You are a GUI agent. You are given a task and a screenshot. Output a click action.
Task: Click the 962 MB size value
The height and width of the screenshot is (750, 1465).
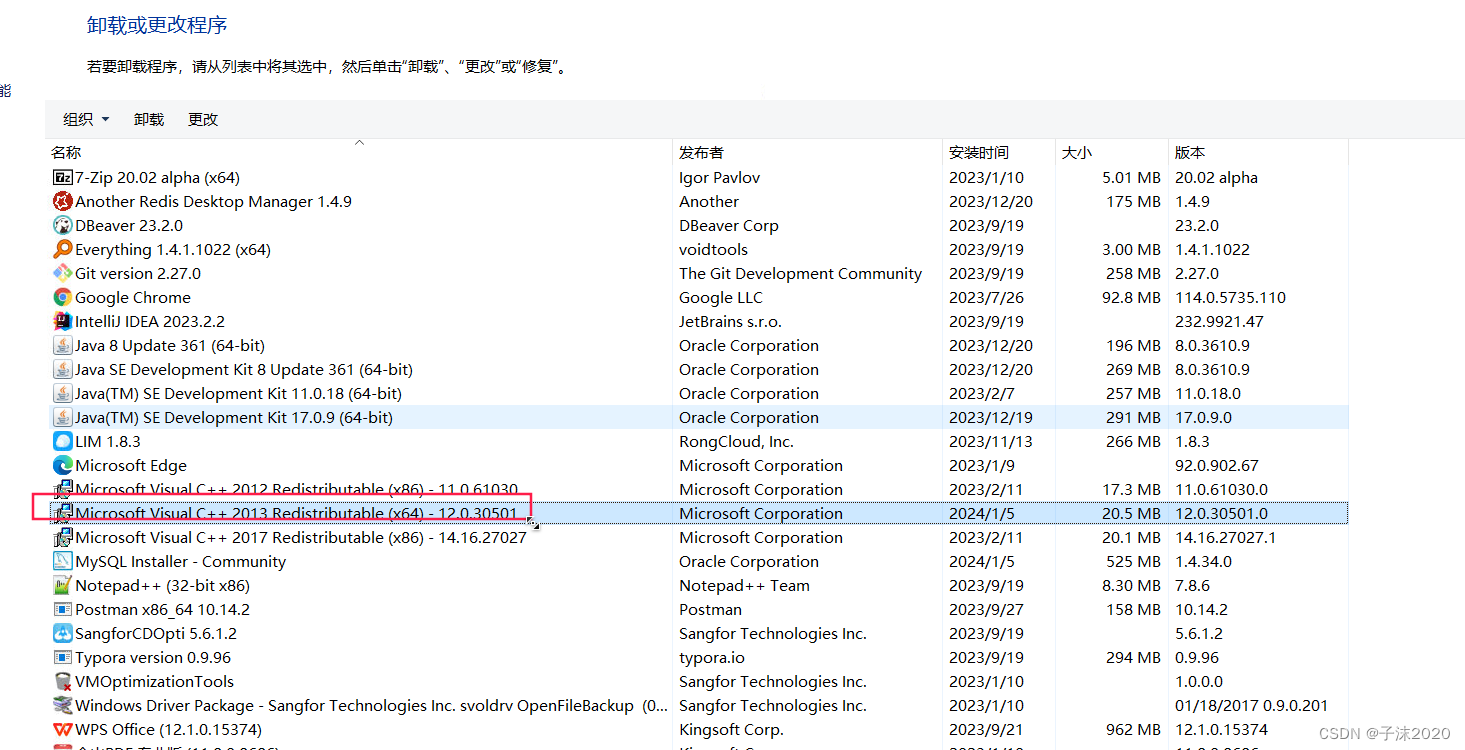[1133, 729]
